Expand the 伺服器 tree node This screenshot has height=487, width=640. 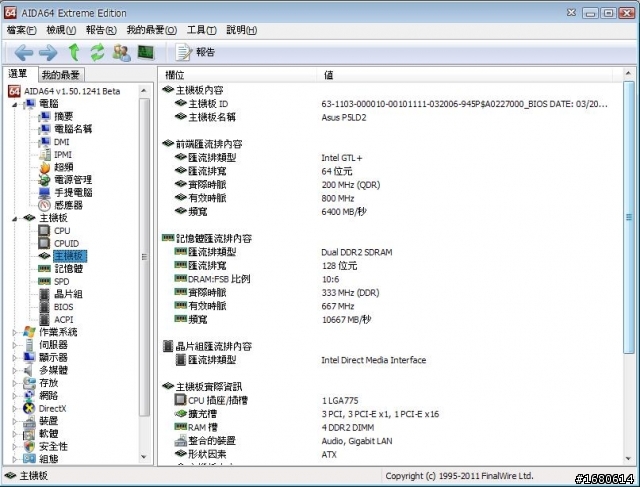(x=15, y=345)
